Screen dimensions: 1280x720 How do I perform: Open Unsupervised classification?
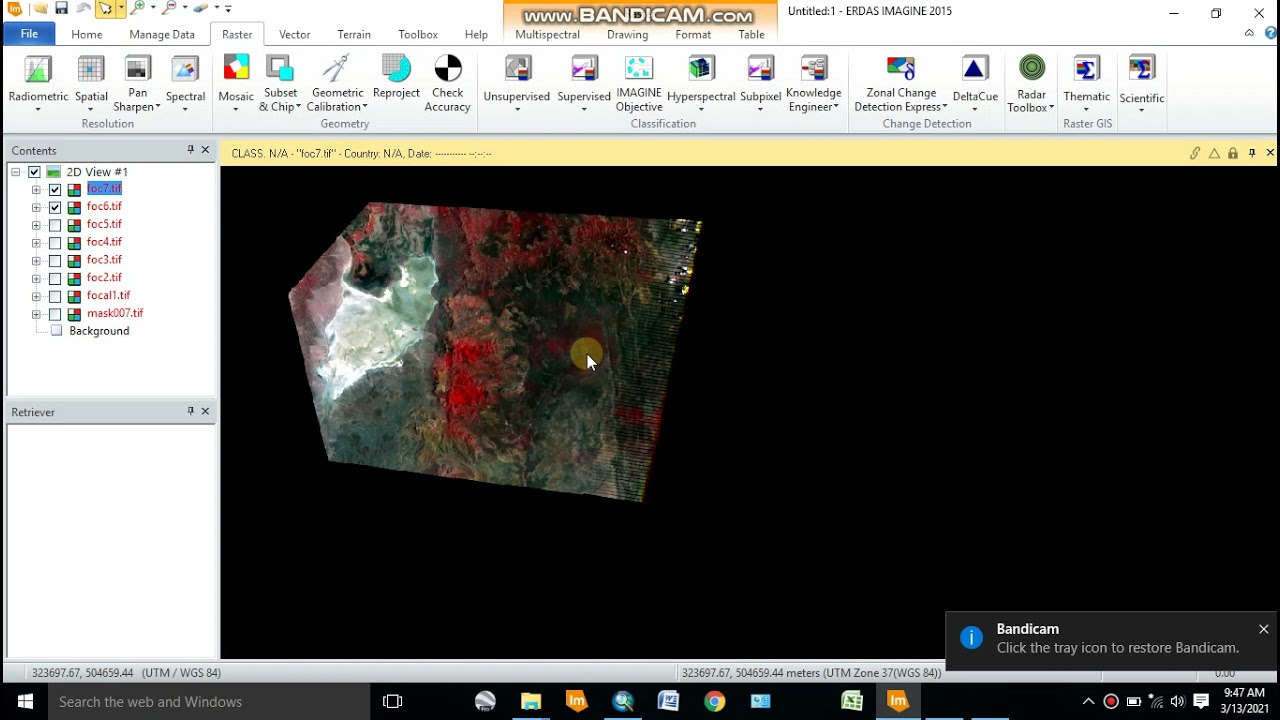tap(517, 82)
